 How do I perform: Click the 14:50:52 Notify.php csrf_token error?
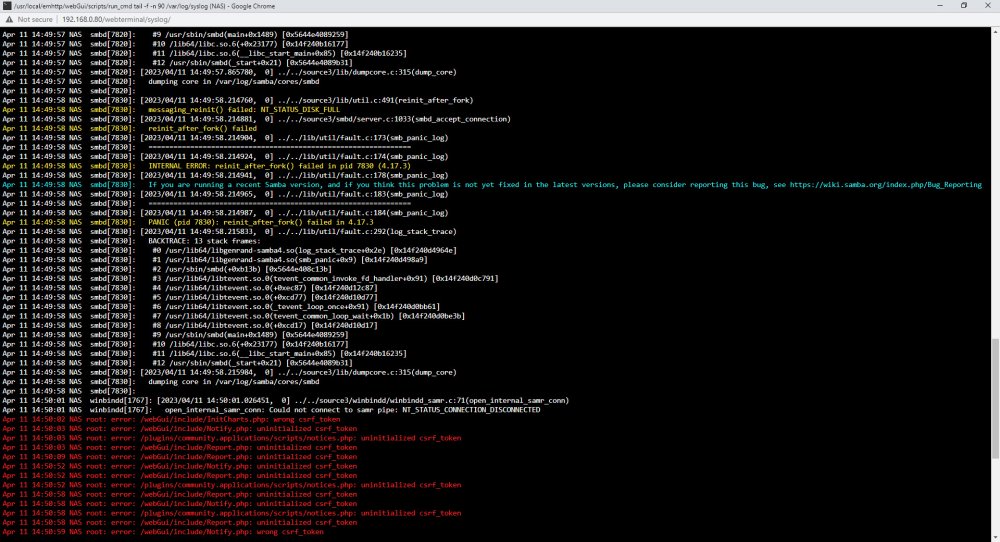[x=179, y=466]
